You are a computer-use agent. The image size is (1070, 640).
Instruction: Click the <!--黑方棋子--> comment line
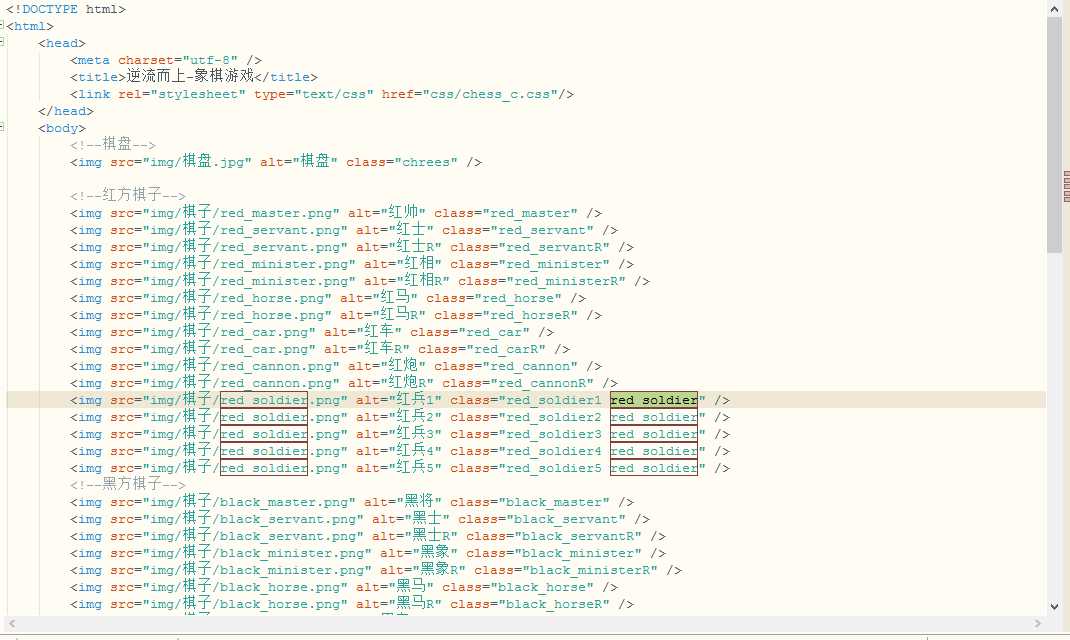tap(128, 485)
